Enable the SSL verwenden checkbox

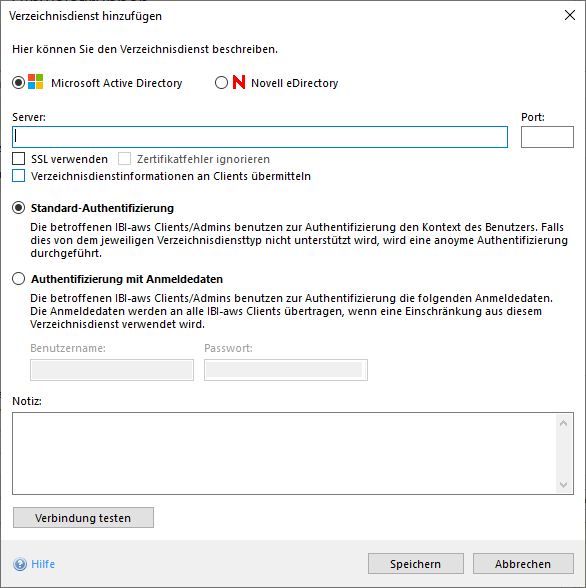click(18, 159)
